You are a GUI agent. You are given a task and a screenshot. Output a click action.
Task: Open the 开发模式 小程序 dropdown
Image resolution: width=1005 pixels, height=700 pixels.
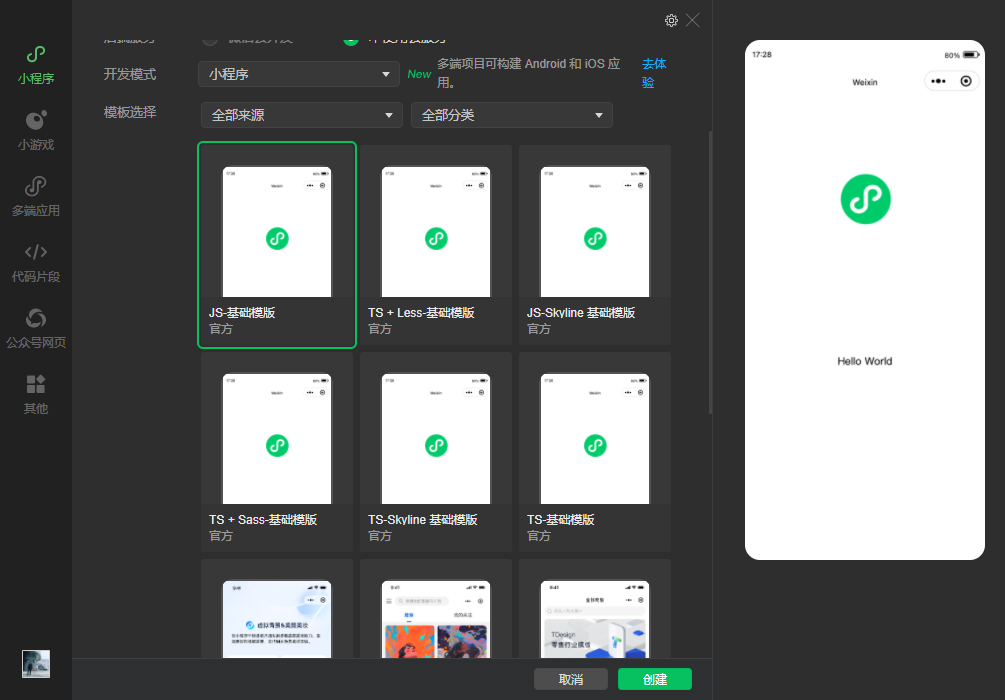point(299,74)
